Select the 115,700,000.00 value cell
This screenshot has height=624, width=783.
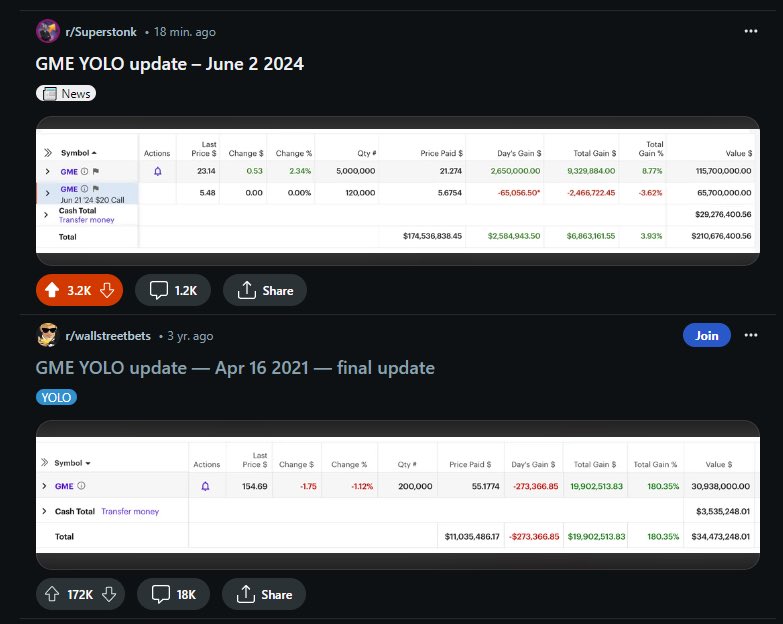[723, 171]
